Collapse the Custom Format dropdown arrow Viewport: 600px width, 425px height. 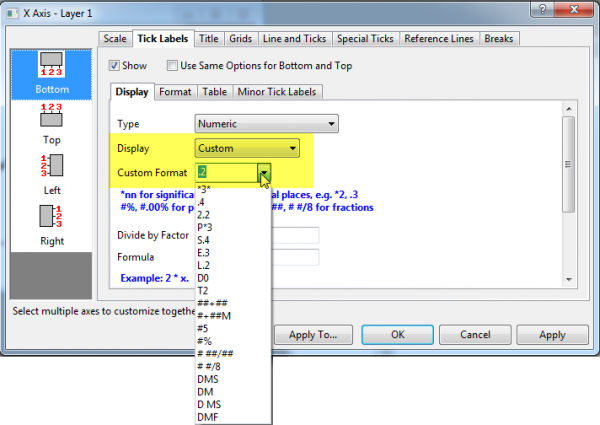(x=264, y=174)
